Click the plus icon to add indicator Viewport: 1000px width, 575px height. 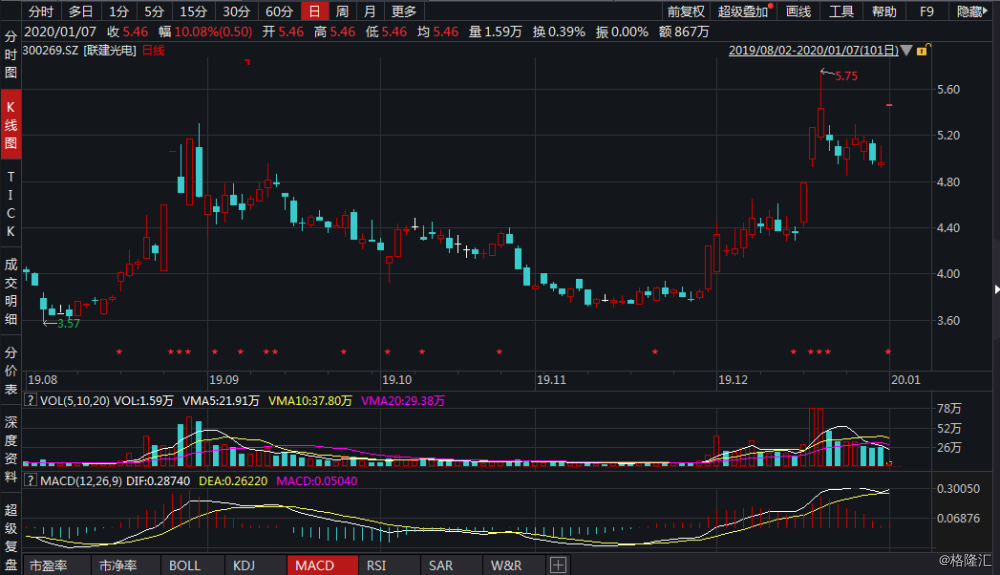coord(557,566)
